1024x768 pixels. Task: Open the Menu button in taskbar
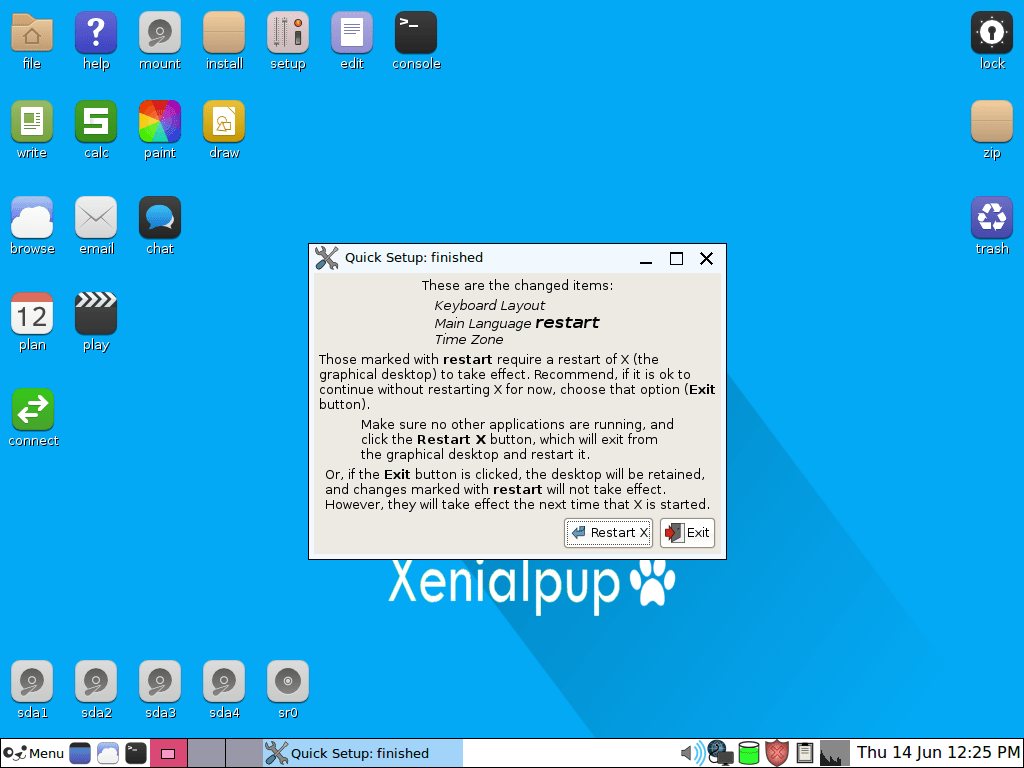click(x=33, y=753)
